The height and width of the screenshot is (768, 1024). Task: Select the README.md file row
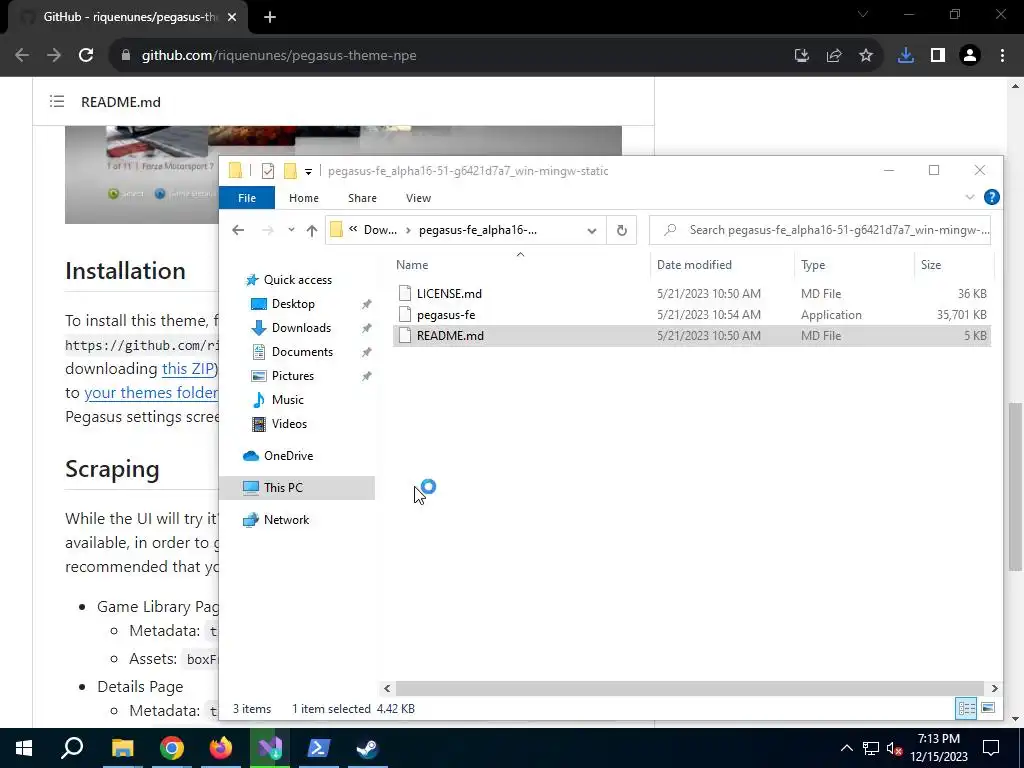pos(692,336)
